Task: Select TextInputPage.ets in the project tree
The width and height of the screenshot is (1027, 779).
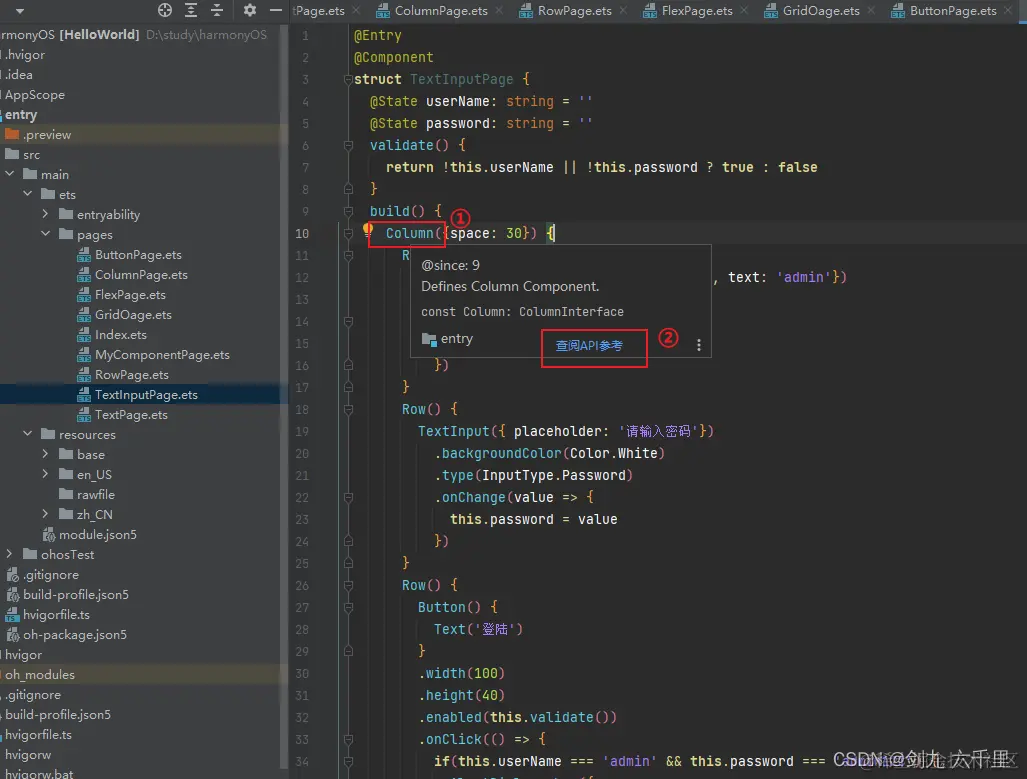Action: click(146, 395)
